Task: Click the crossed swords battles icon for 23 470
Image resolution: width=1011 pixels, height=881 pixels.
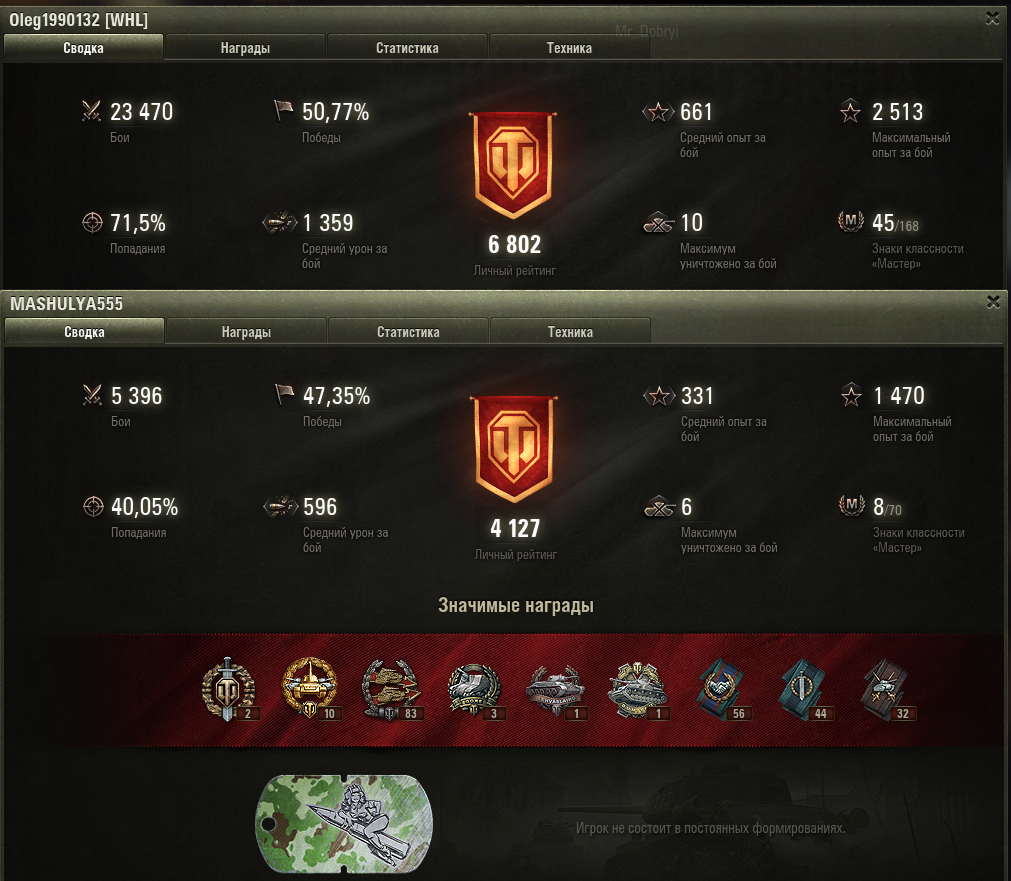Action: [92, 111]
